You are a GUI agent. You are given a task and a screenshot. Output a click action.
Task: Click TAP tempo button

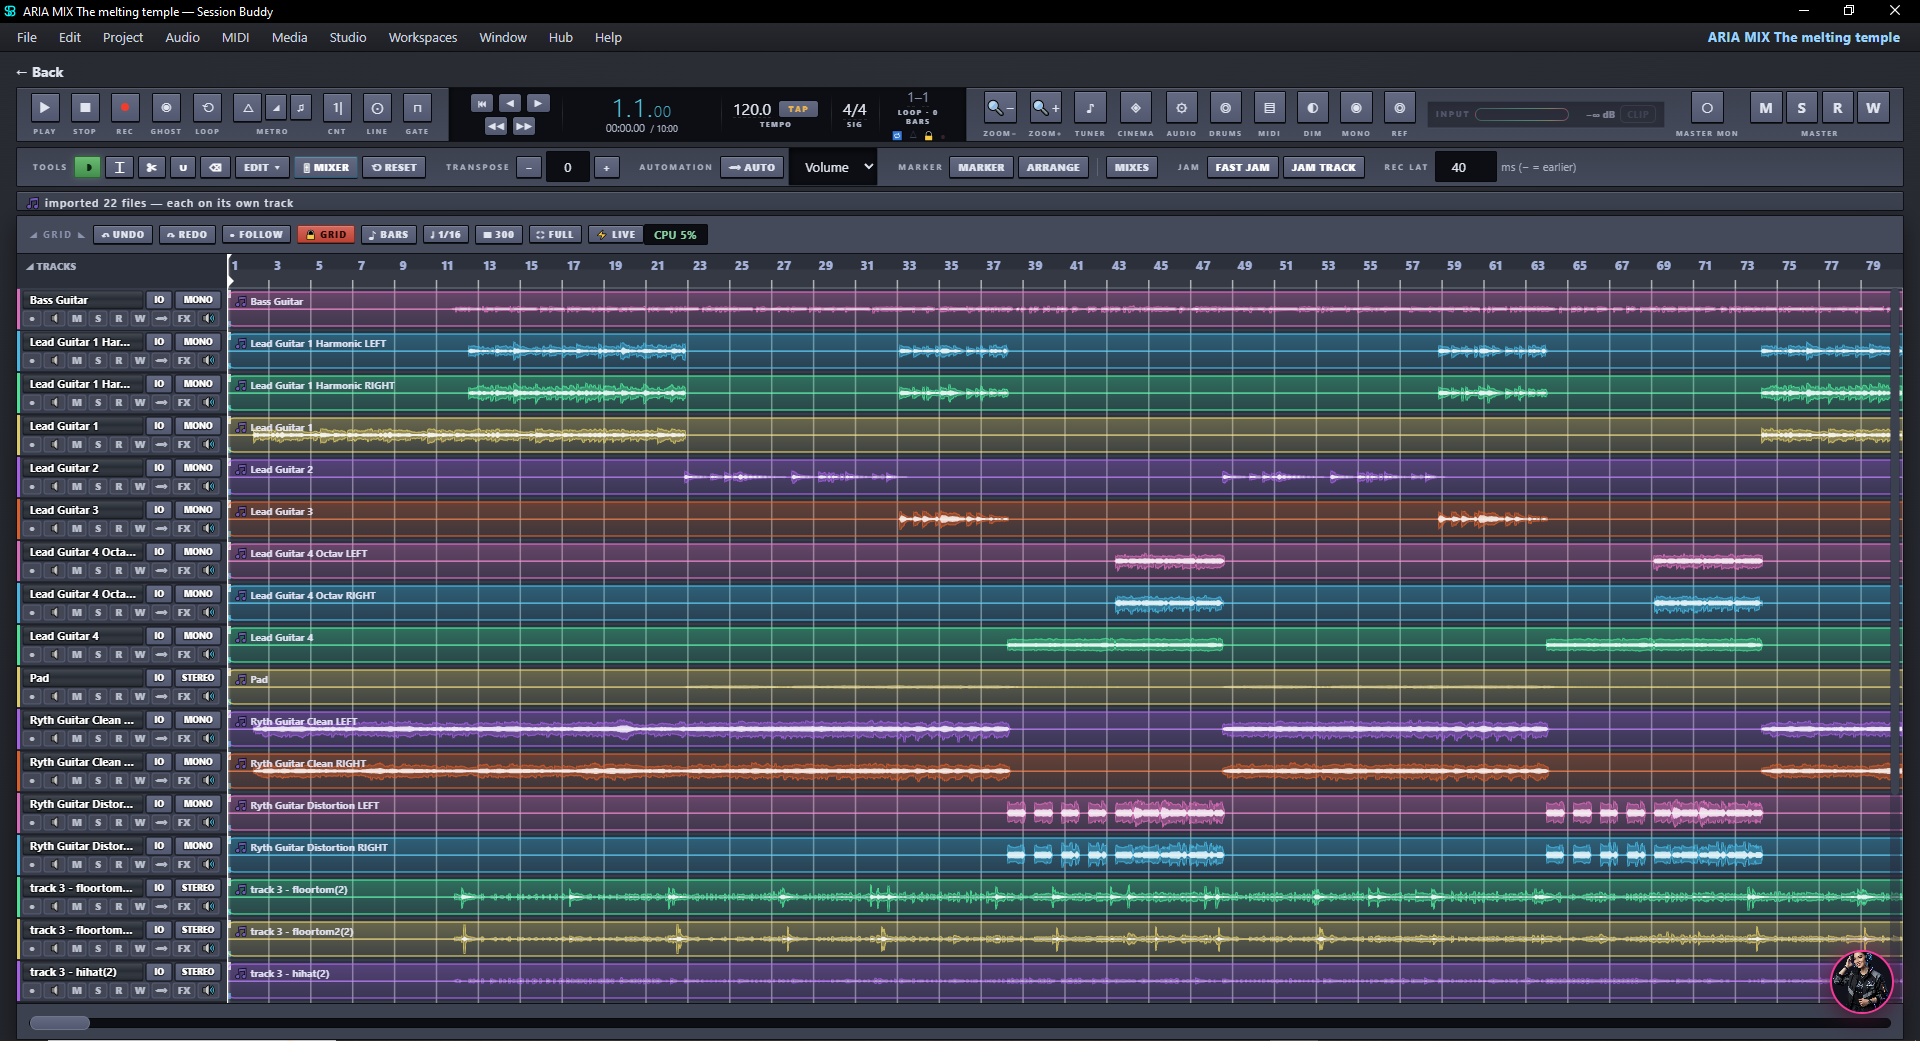pos(798,109)
